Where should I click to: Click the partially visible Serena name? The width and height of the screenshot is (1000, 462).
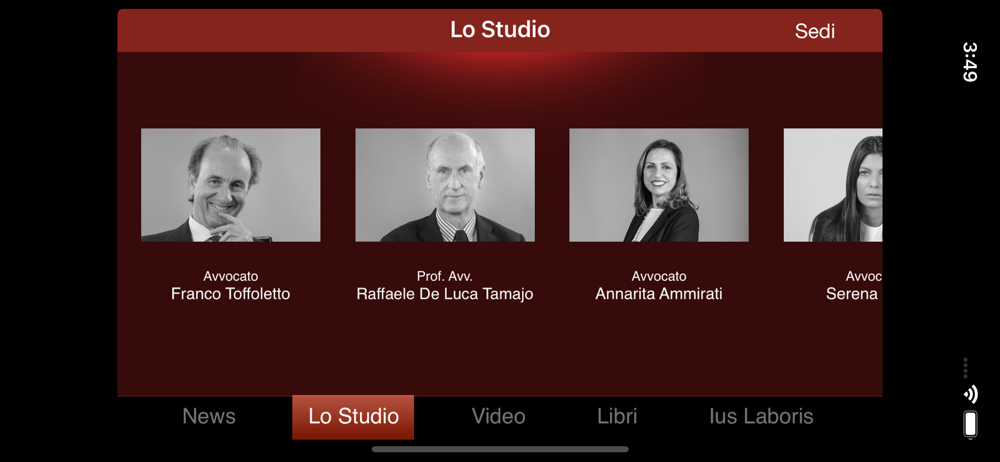(x=854, y=294)
